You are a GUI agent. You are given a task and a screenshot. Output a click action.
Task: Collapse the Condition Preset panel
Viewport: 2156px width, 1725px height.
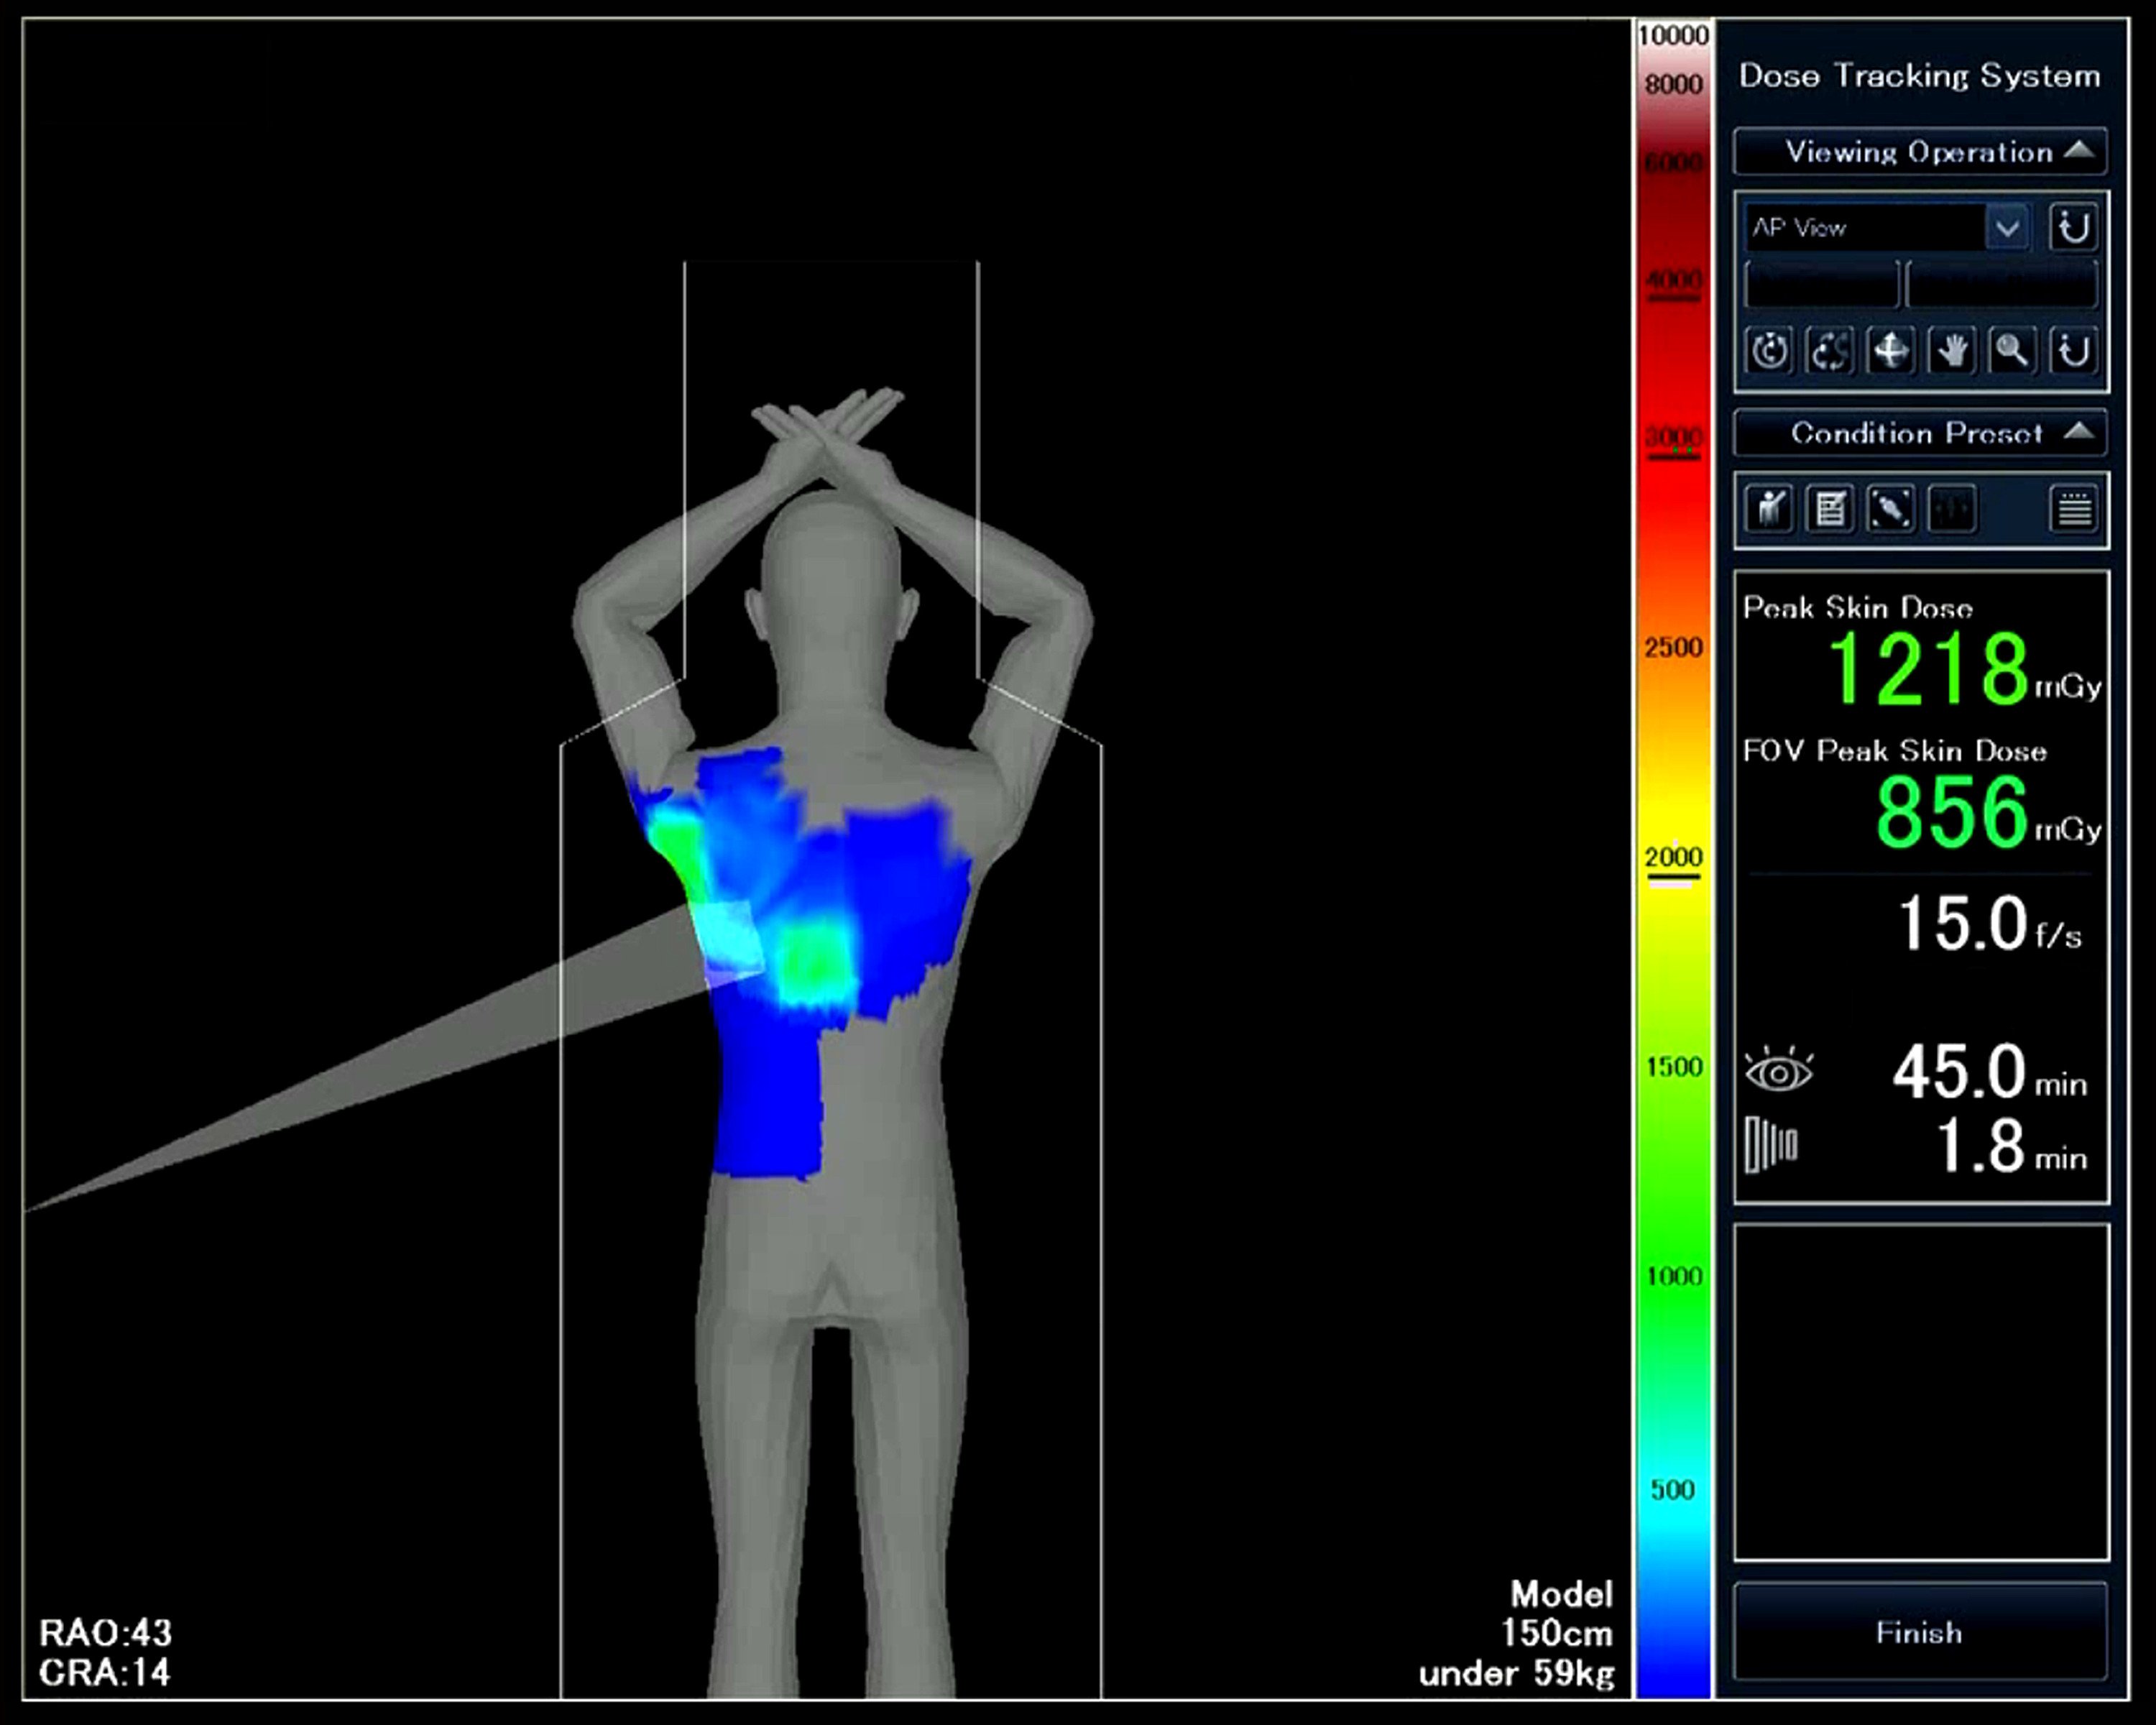click(x=2079, y=432)
